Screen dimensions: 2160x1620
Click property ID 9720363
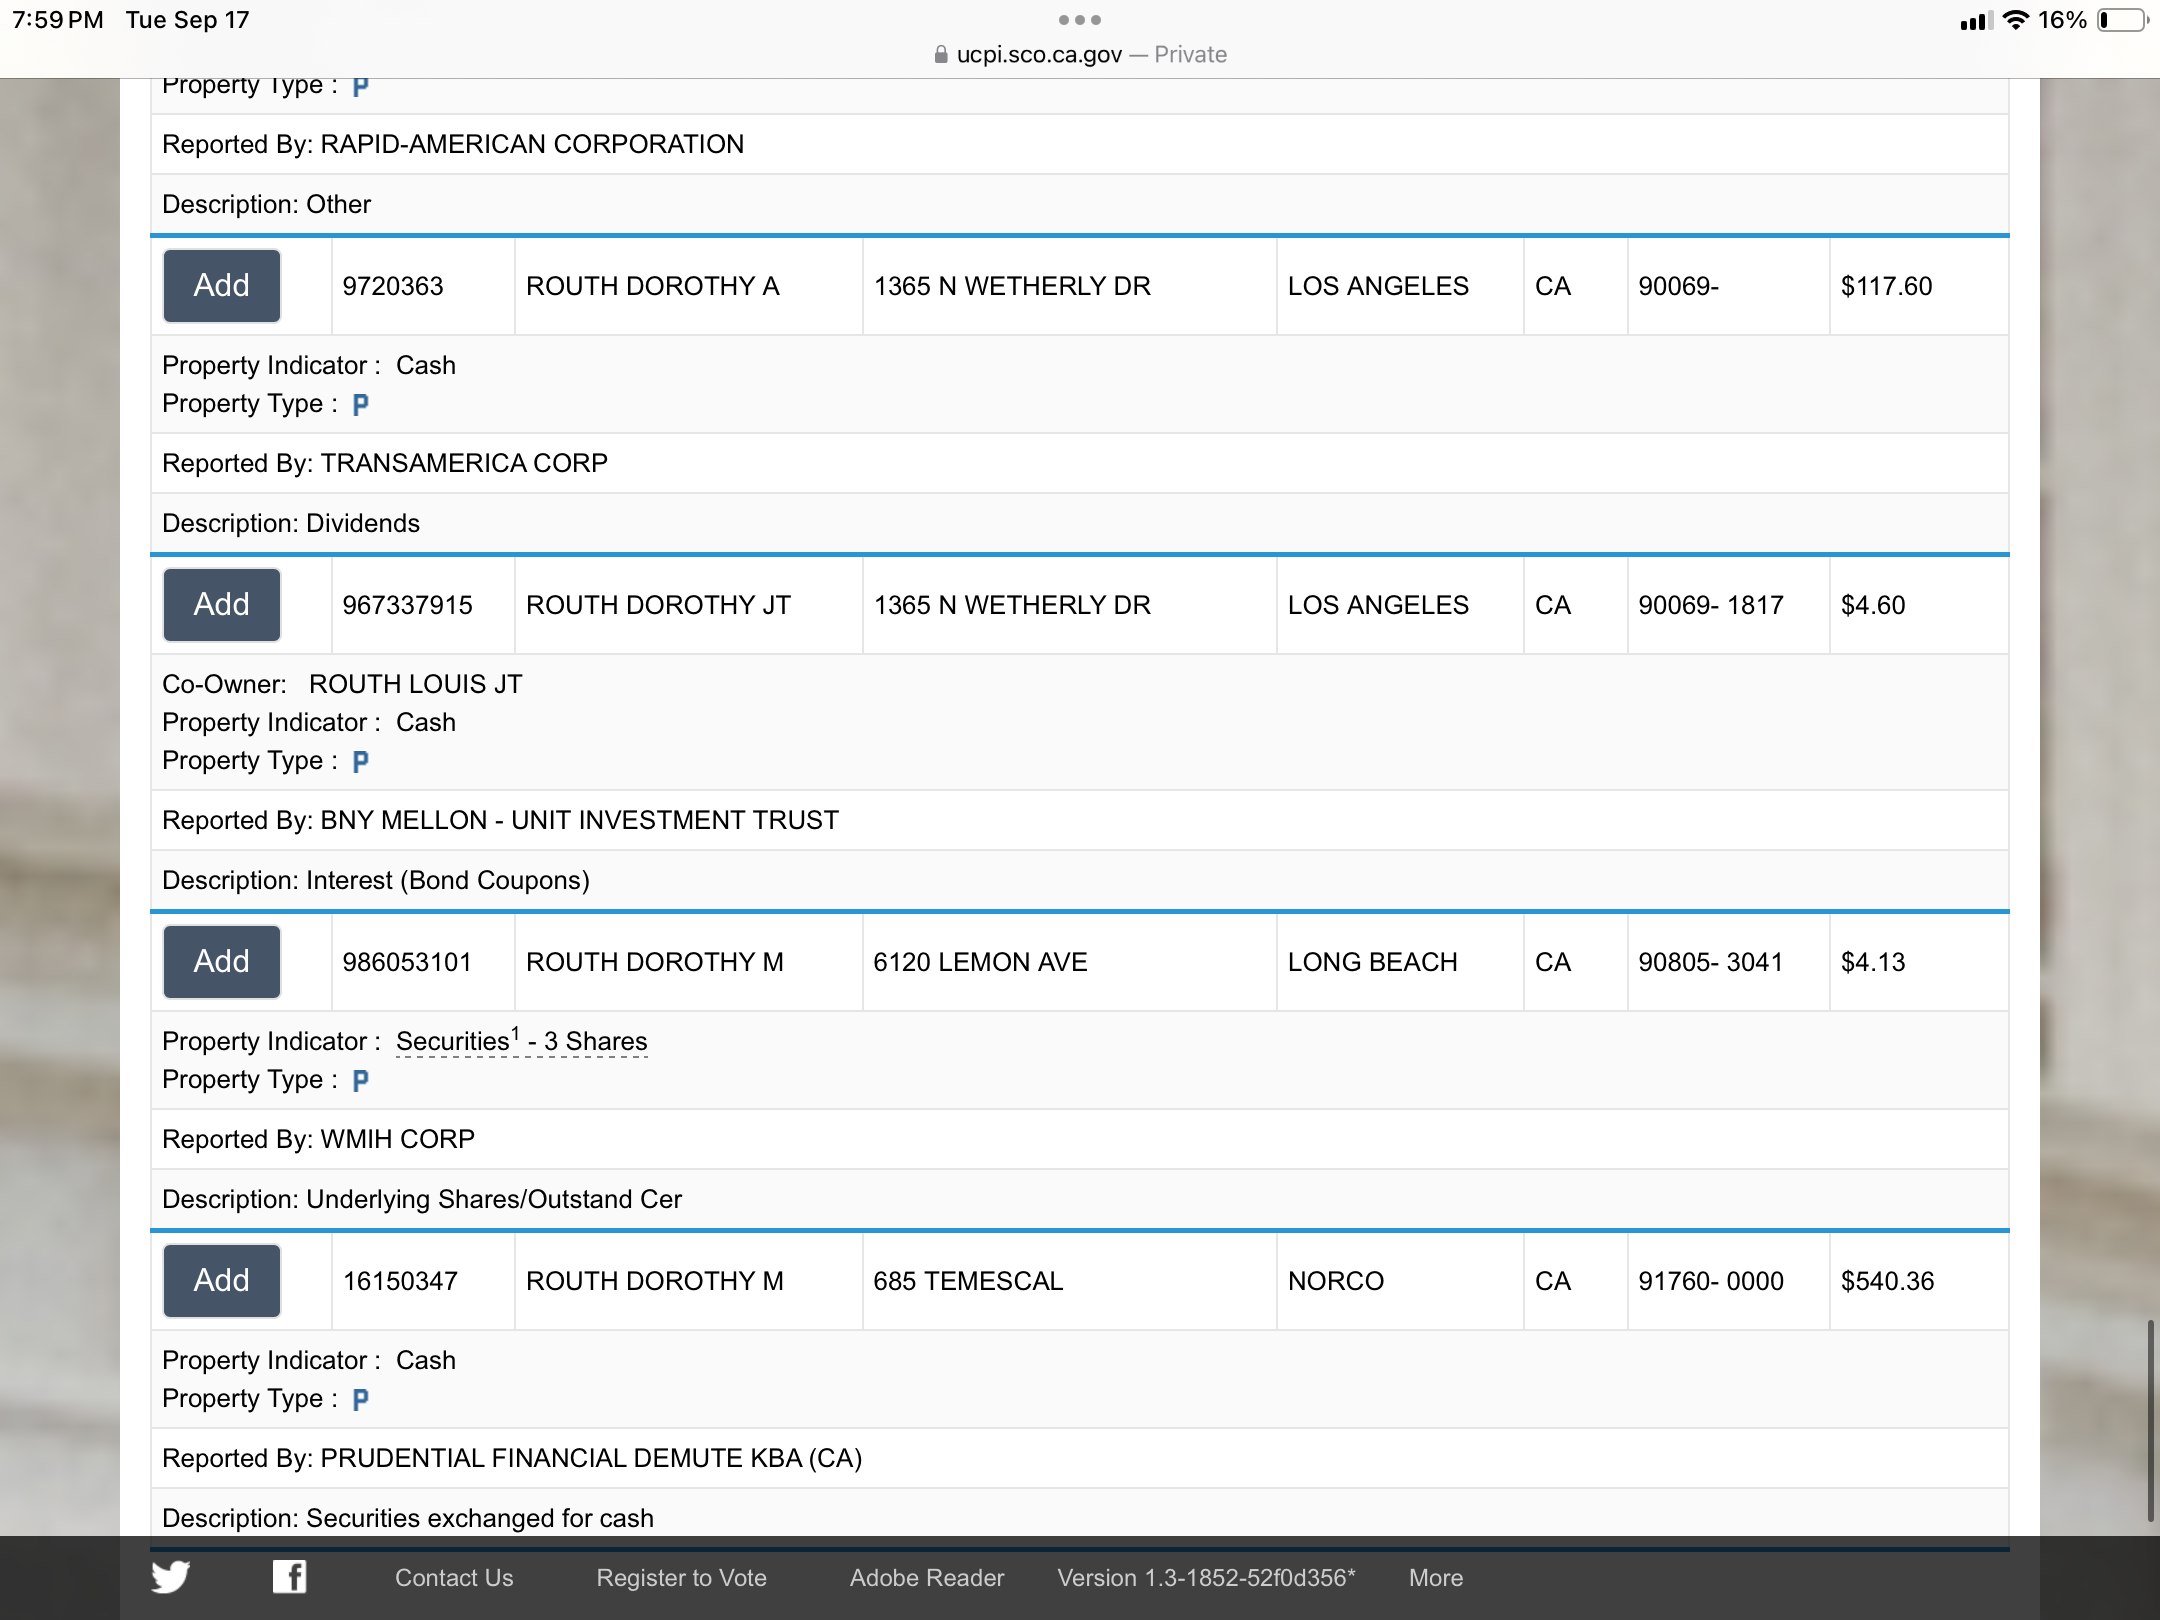393,286
